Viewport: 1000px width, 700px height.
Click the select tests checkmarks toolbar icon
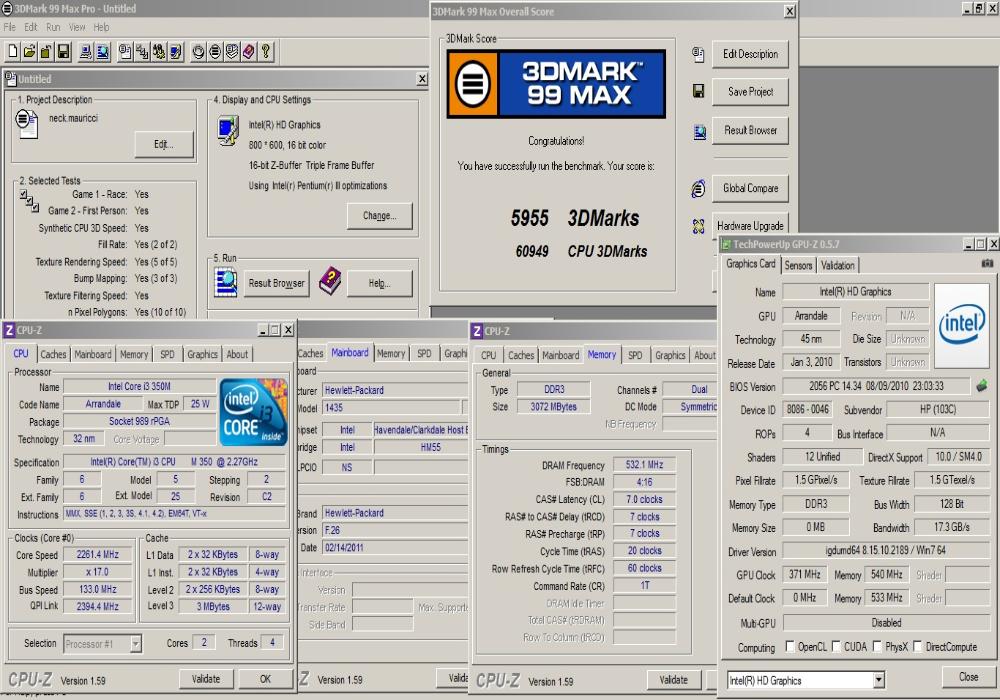tap(142, 52)
